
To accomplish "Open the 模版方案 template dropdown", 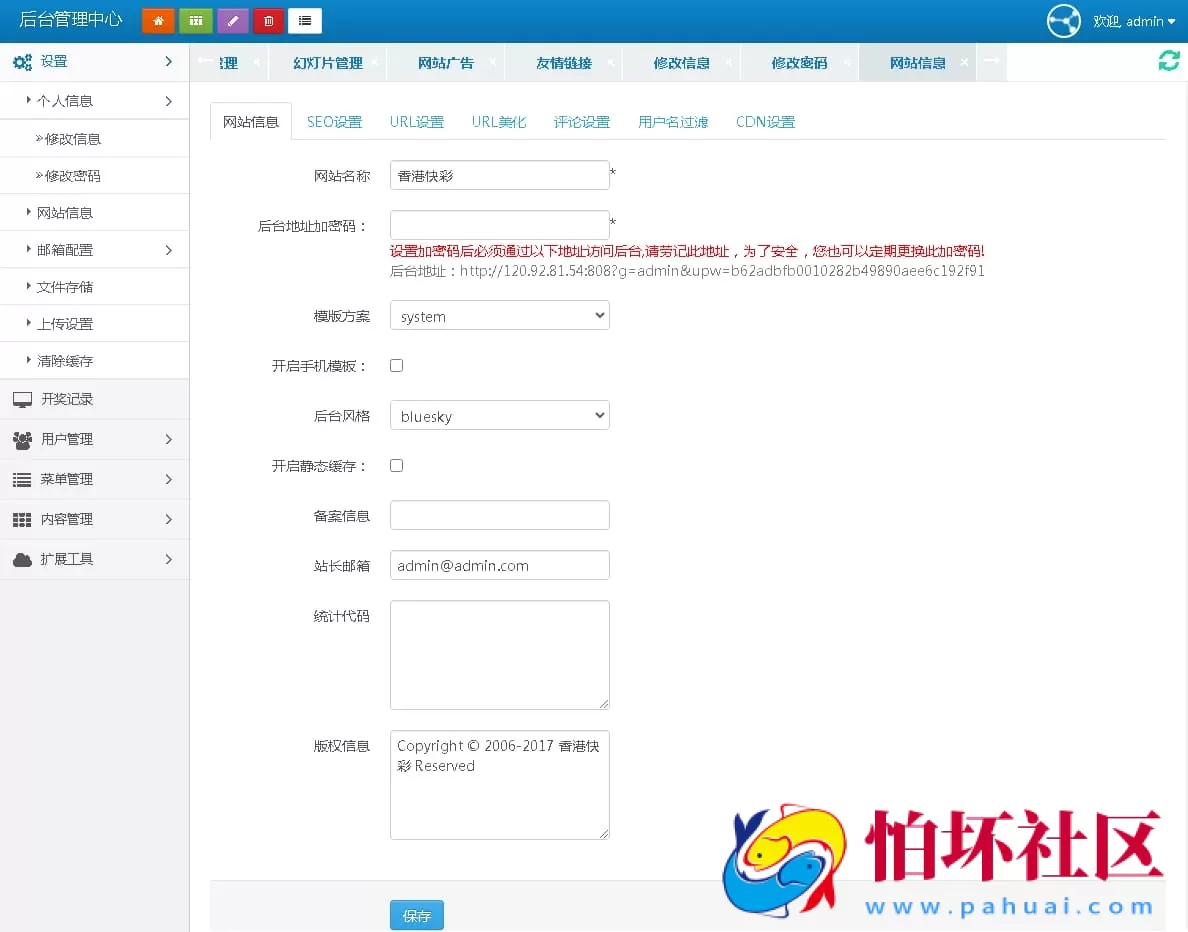I will click(x=499, y=315).
